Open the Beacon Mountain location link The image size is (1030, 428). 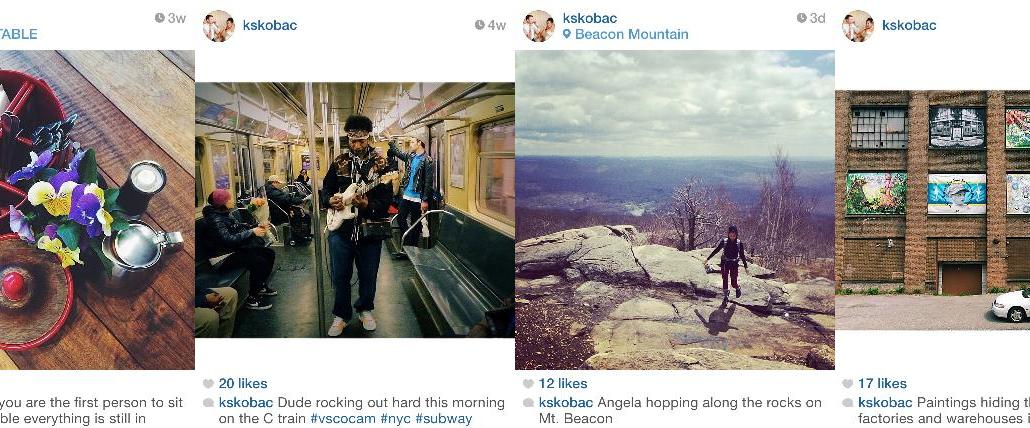(x=631, y=34)
